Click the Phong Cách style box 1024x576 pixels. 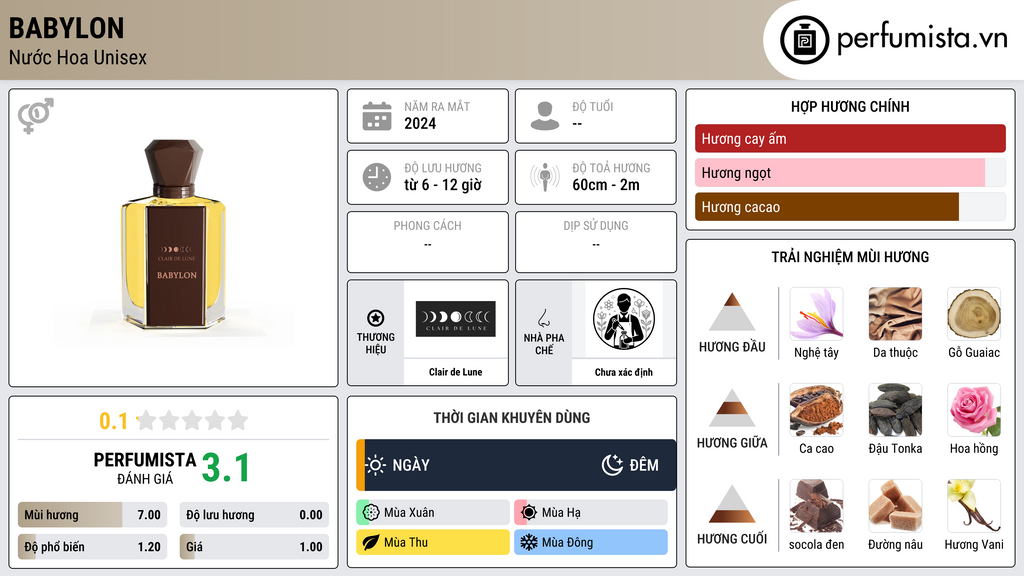coord(428,242)
